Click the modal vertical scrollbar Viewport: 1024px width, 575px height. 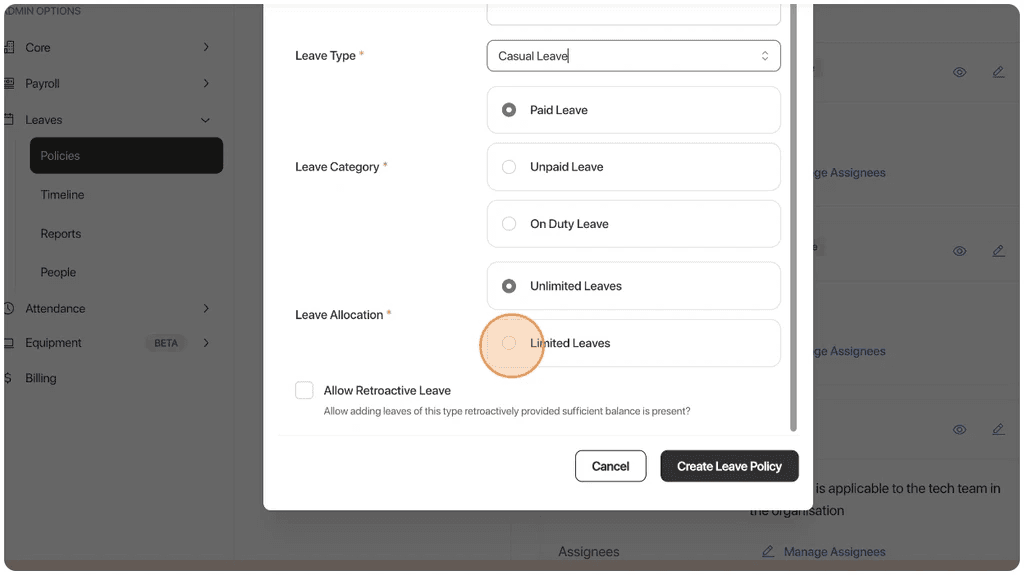(793, 218)
